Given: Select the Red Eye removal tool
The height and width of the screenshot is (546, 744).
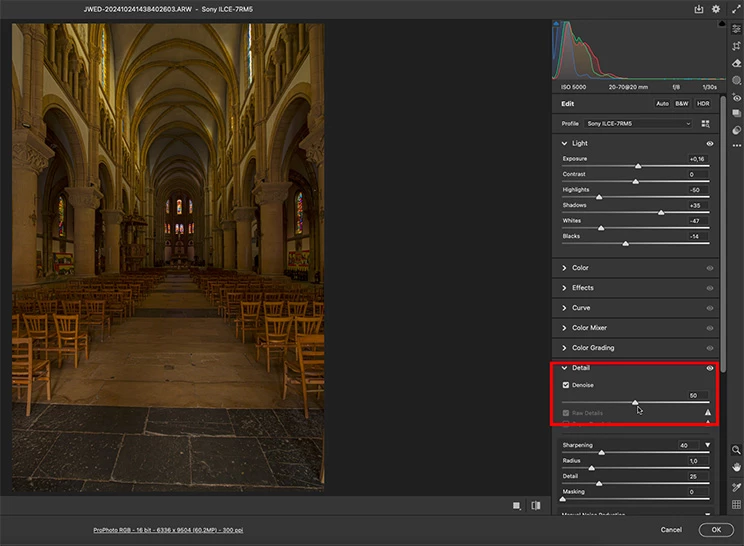Looking at the screenshot, I should [x=736, y=98].
